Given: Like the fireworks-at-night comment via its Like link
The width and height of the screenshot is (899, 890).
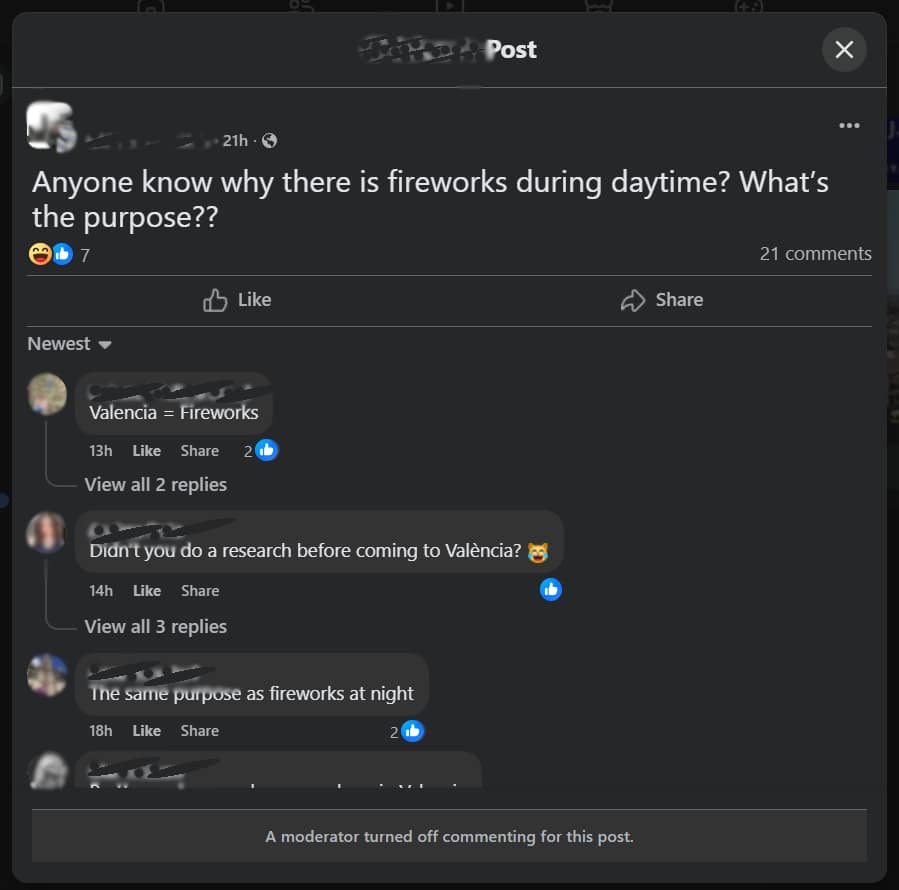Looking at the screenshot, I should (x=146, y=731).
